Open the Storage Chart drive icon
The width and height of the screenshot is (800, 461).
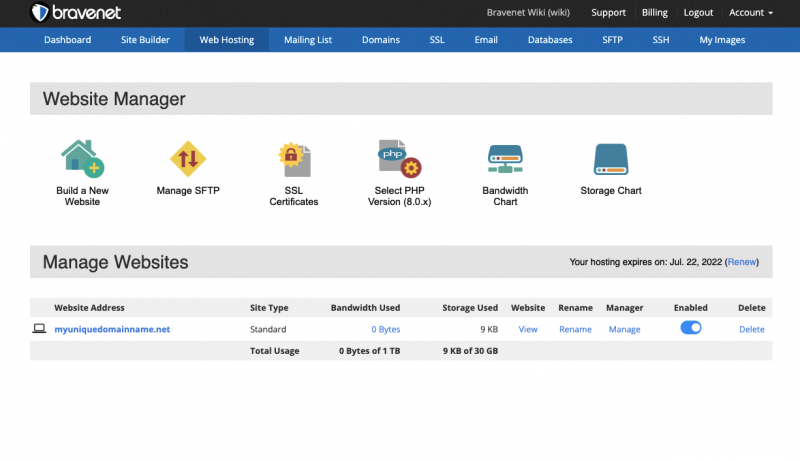611,159
